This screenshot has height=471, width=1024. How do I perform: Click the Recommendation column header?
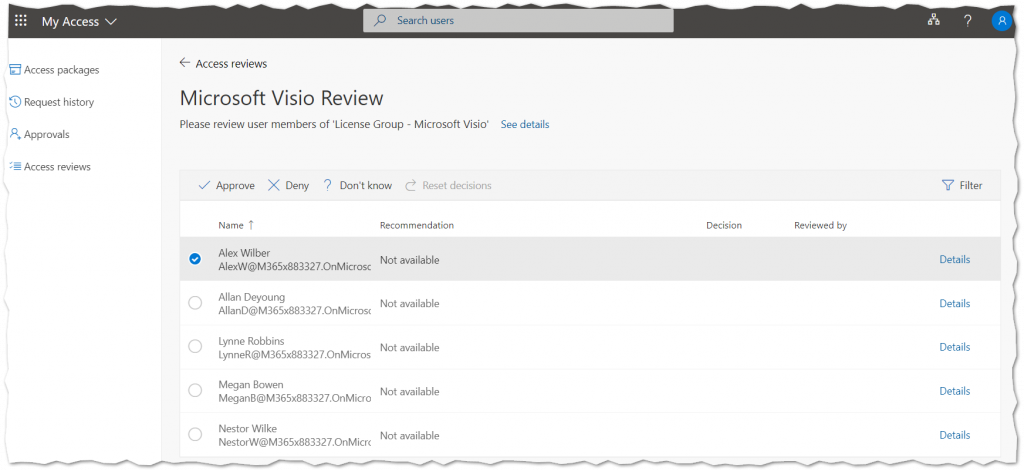[x=417, y=225]
